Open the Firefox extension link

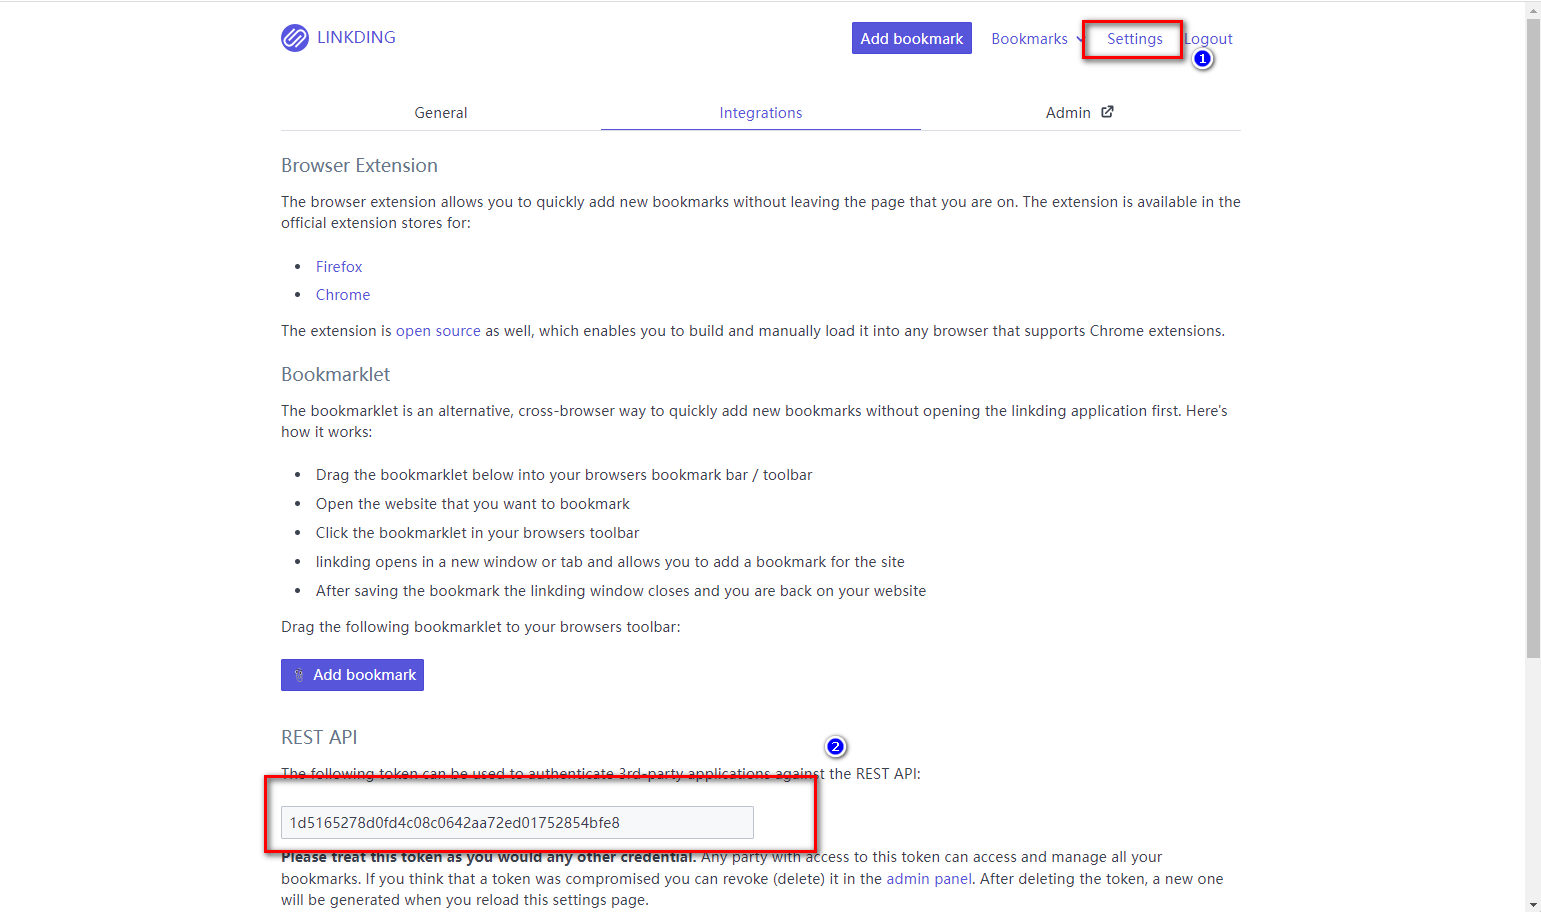pos(339,267)
